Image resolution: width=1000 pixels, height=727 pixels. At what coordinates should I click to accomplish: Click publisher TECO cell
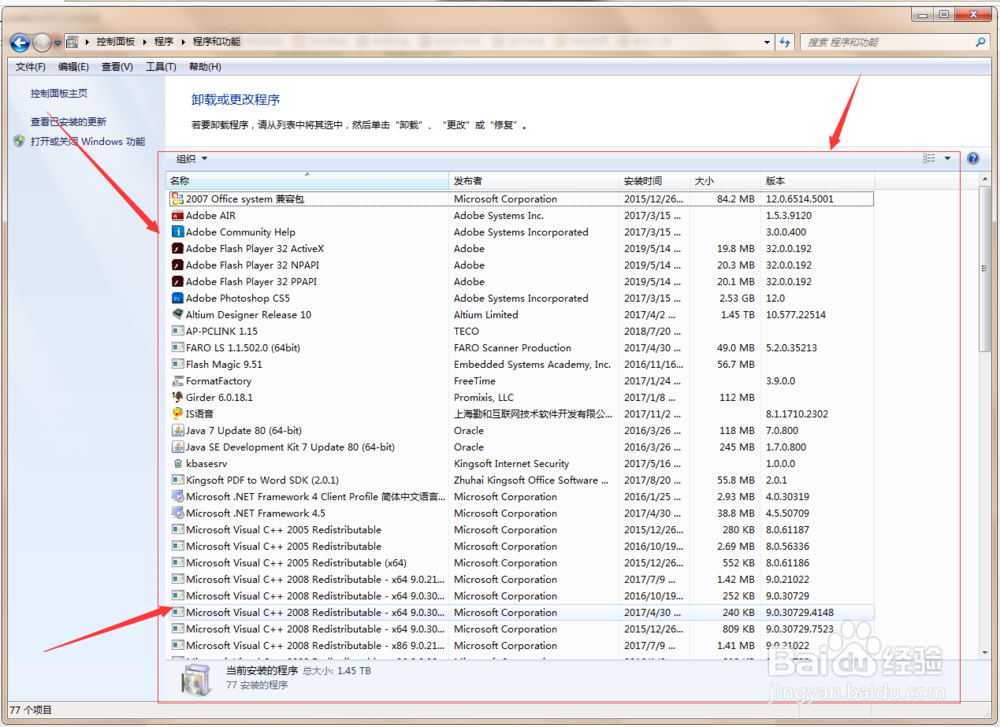[466, 331]
